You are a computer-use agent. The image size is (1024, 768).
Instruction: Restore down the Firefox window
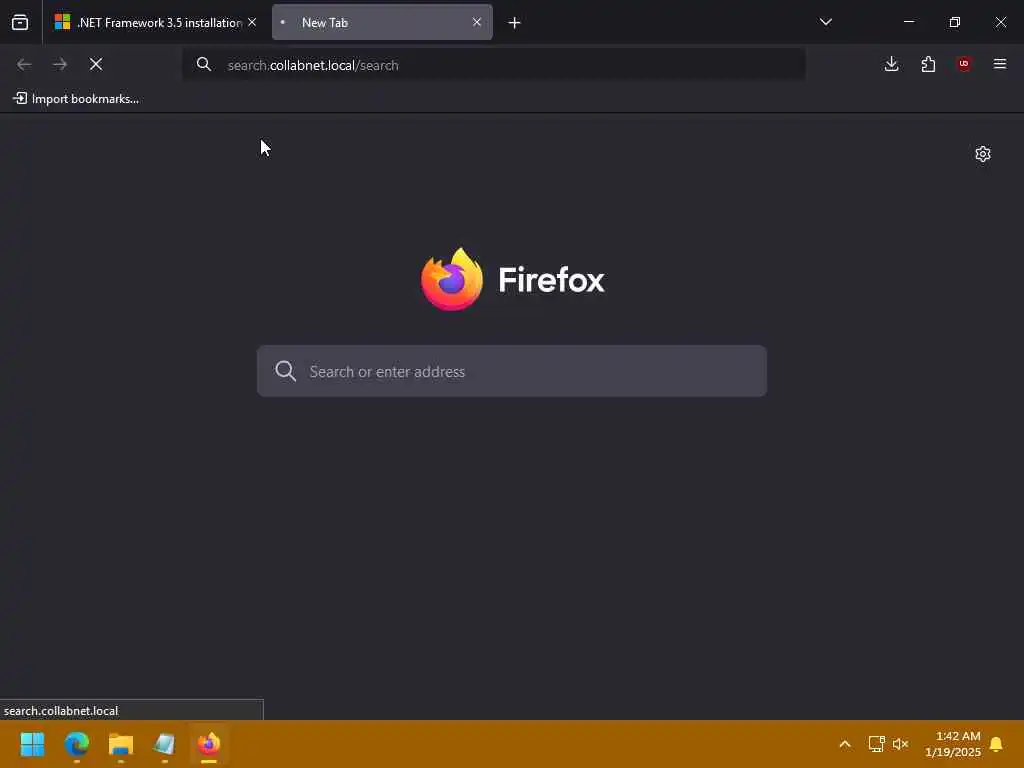(955, 22)
